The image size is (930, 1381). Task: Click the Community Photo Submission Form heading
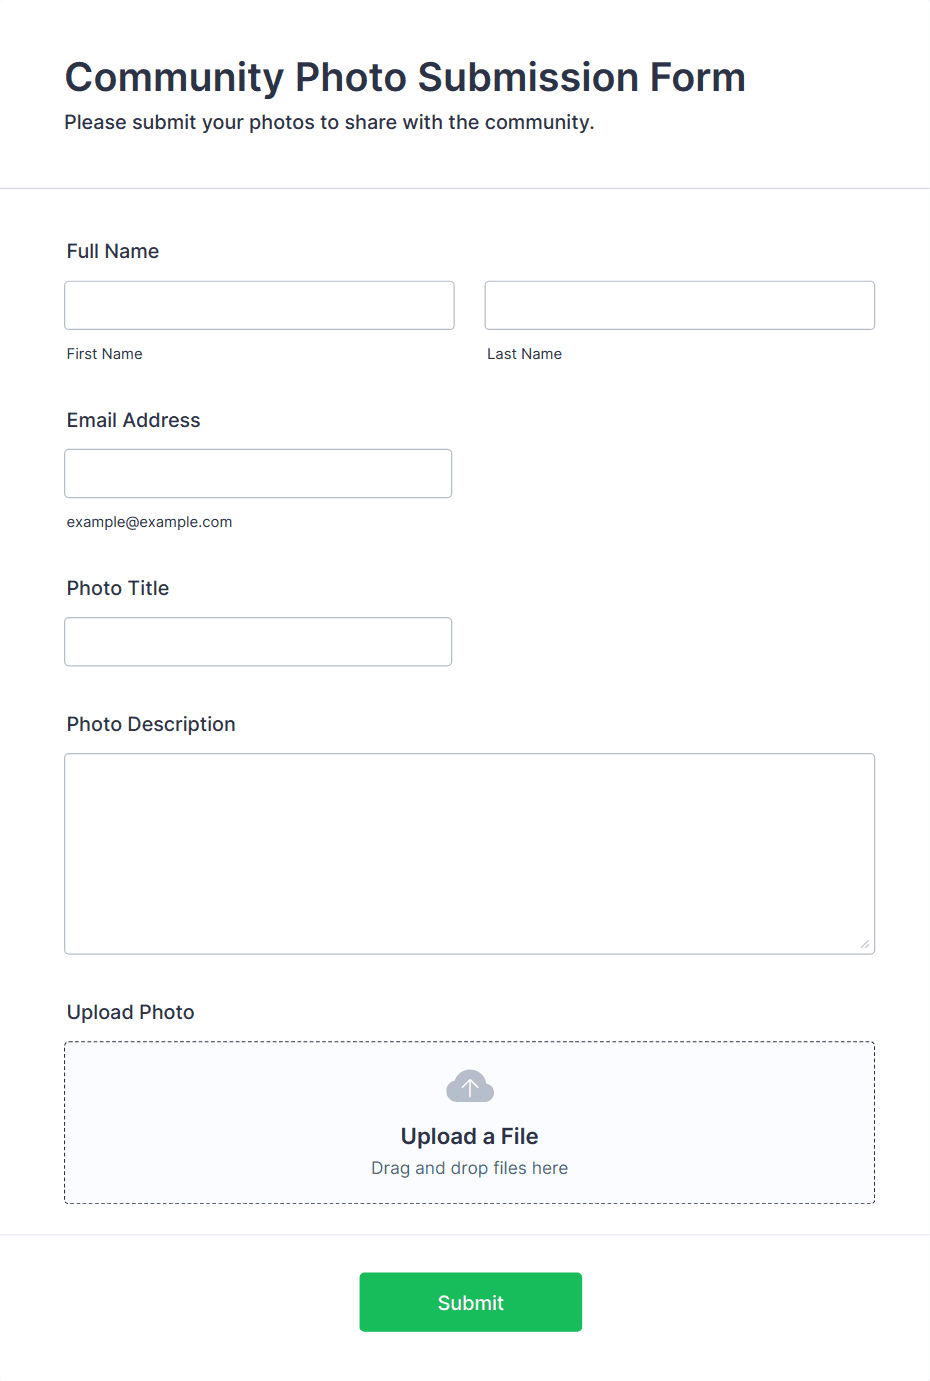(x=405, y=77)
